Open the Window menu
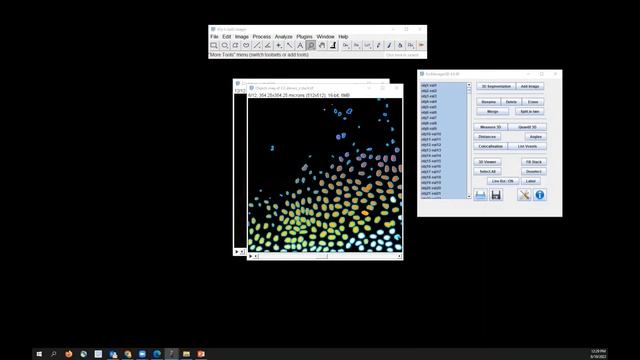640x360 pixels. (325, 36)
